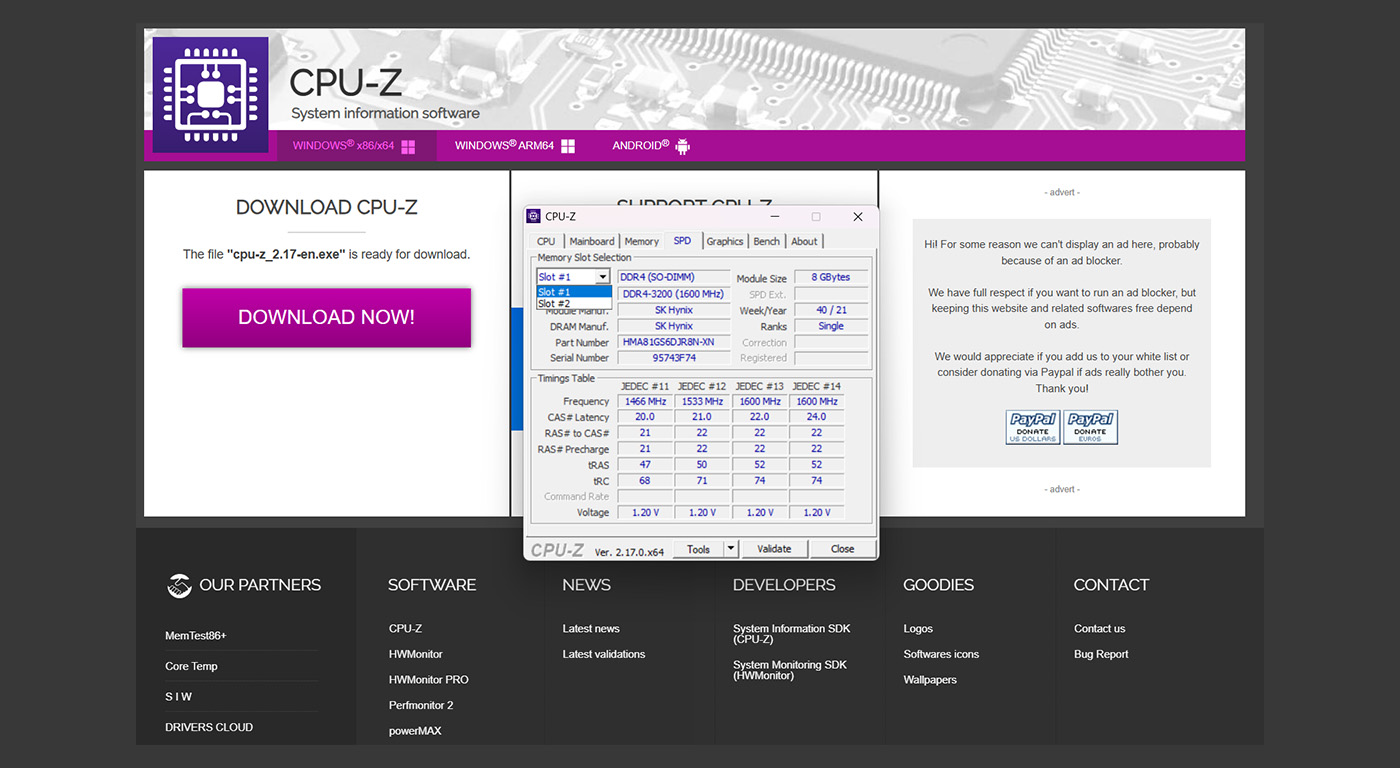This screenshot has width=1400, height=768.
Task: Click the Windows logo beside x86/x64
Action: pyautogui.click(x=408, y=146)
